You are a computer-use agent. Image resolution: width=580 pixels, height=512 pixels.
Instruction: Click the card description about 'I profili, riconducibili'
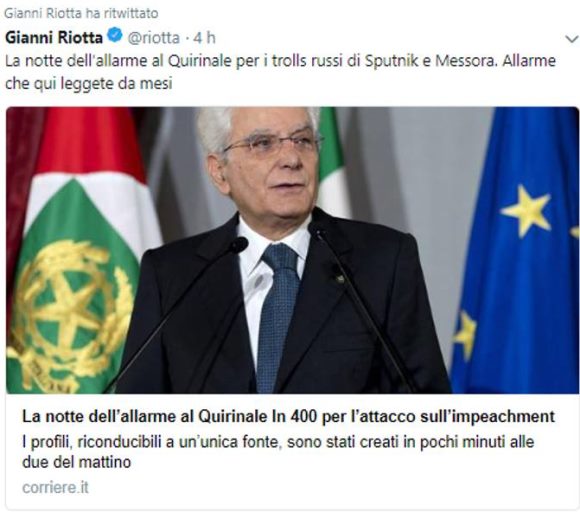tap(278, 452)
